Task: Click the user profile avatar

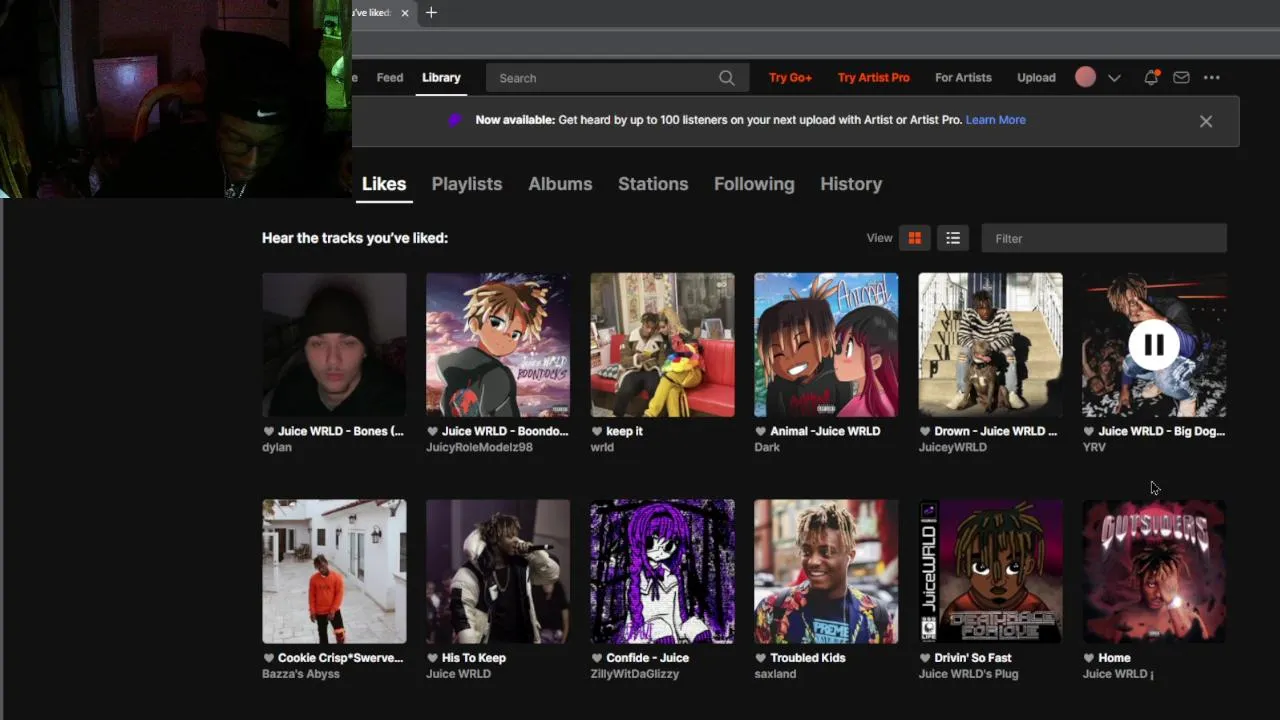Action: pyautogui.click(x=1085, y=77)
